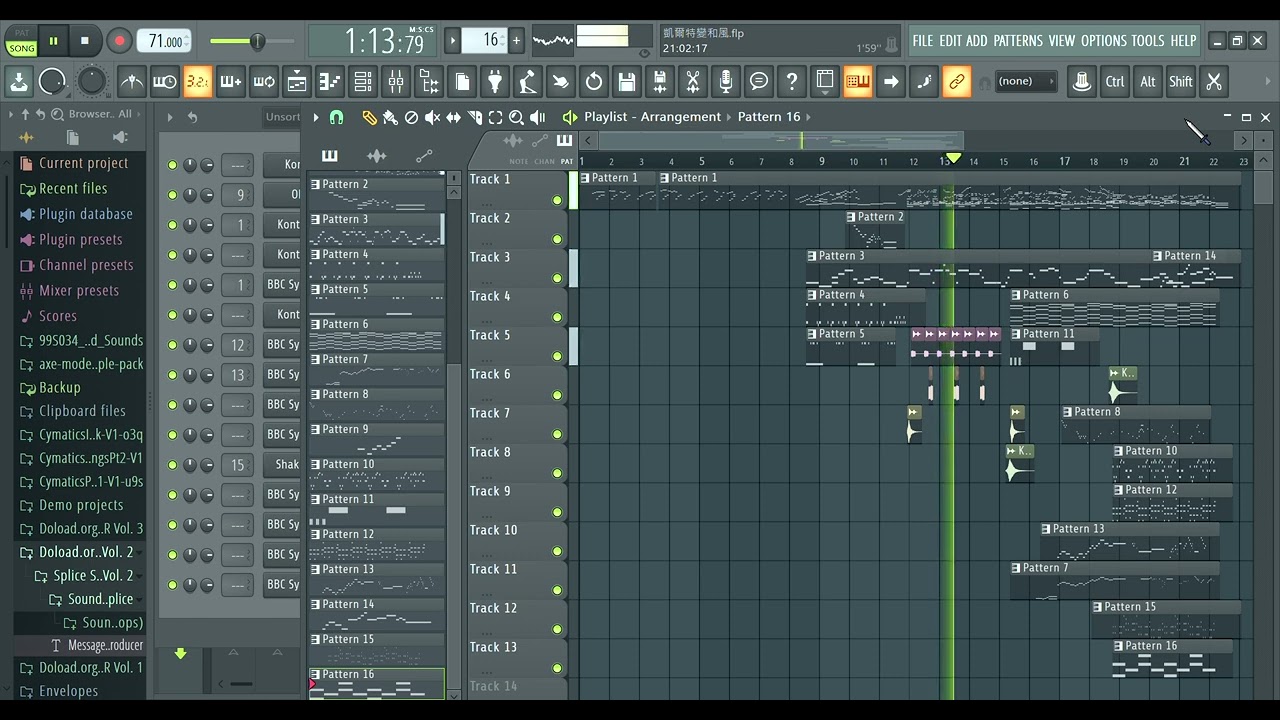
Task: Click the tempo field showing 71.000
Action: [x=165, y=41]
